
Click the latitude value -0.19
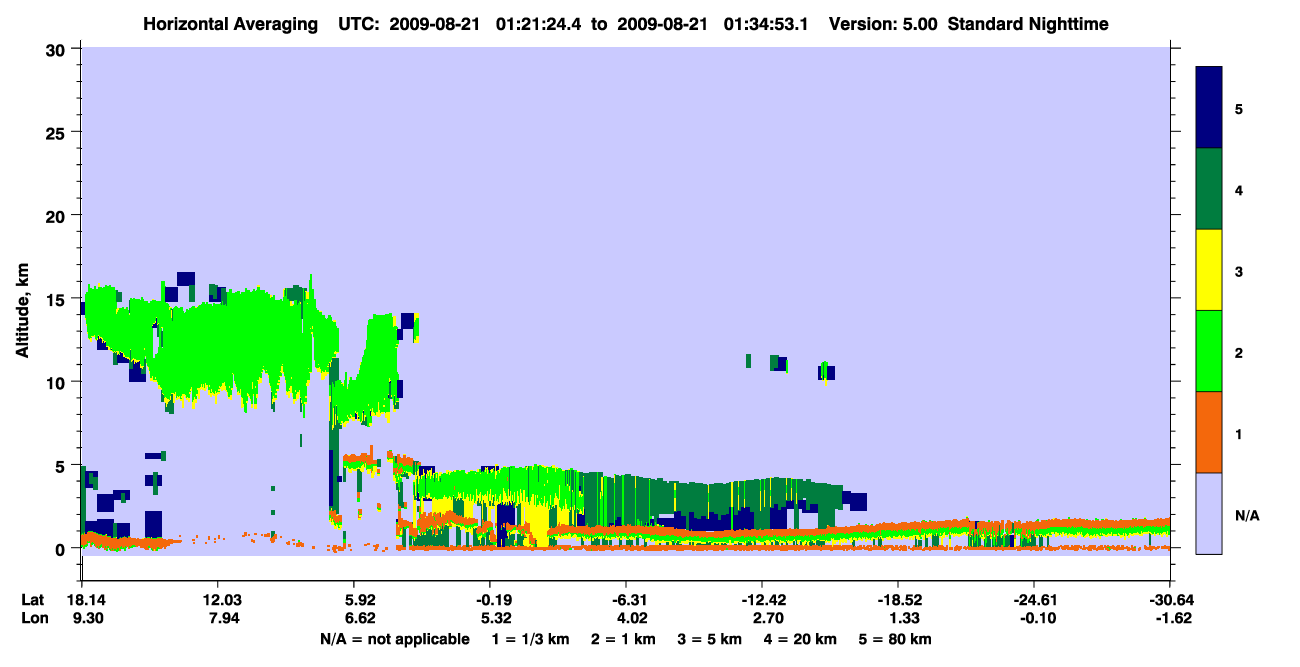point(489,600)
